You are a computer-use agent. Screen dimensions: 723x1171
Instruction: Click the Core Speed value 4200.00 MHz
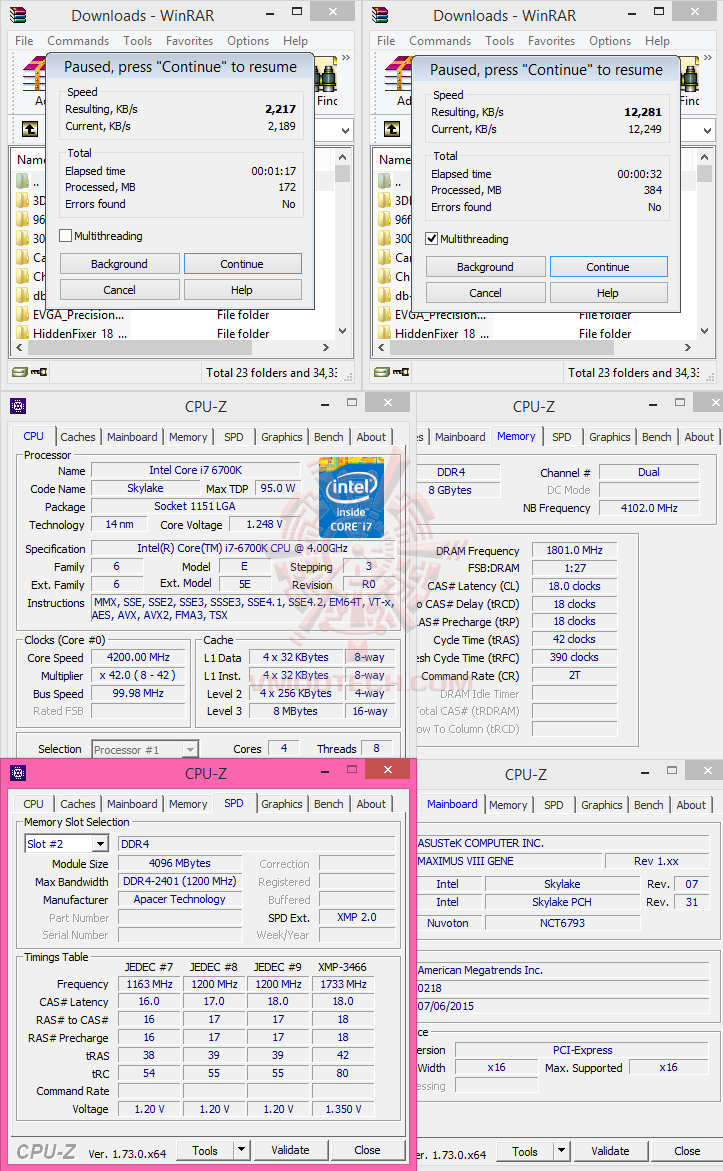(138, 657)
